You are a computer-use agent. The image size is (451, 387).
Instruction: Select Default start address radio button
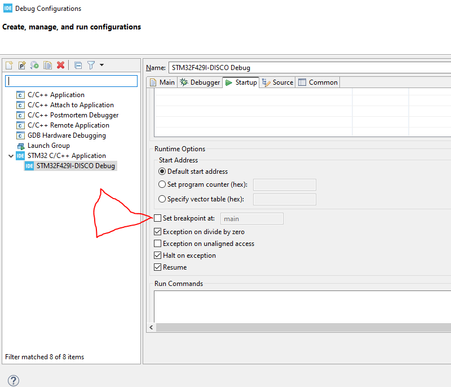tap(162, 171)
